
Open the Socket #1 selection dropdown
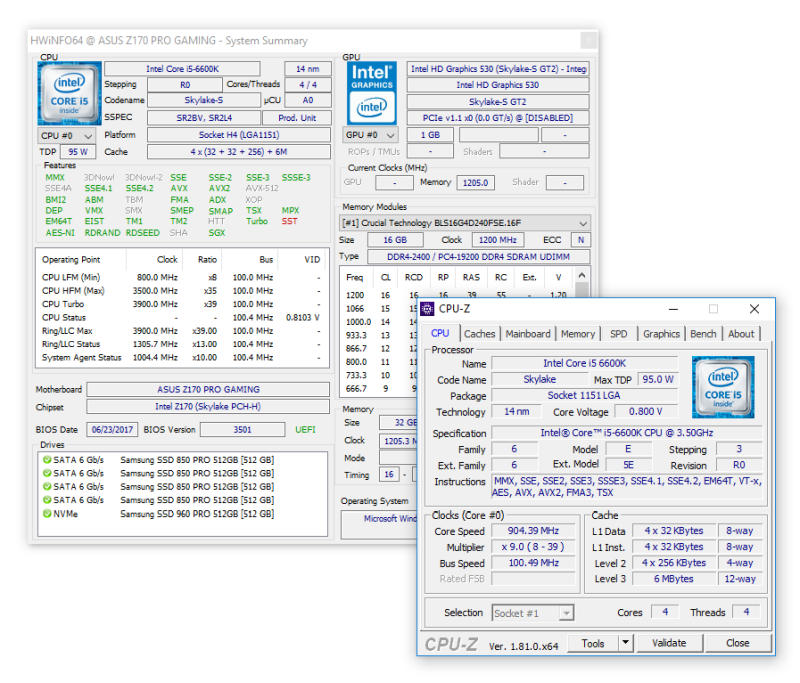(x=533, y=613)
